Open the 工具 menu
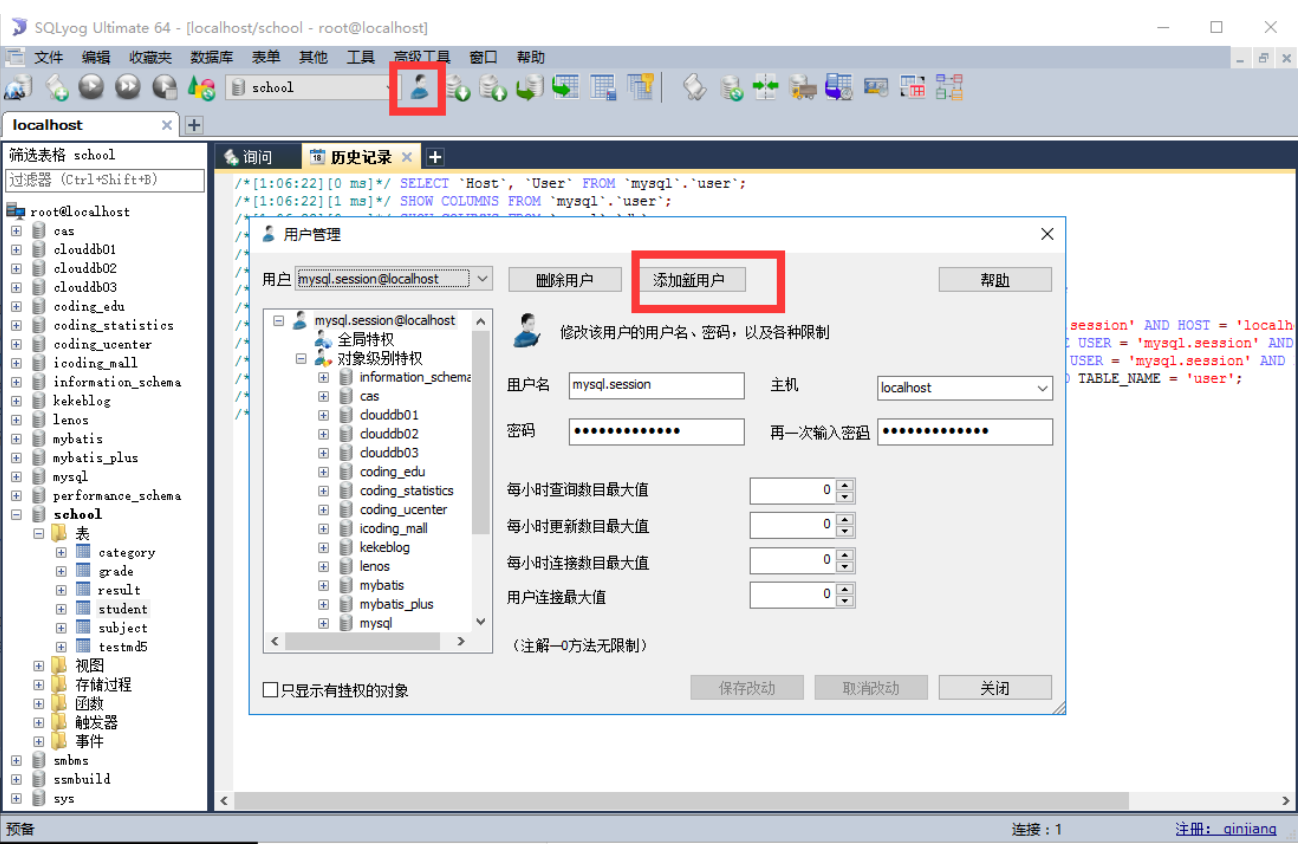 coord(361,58)
